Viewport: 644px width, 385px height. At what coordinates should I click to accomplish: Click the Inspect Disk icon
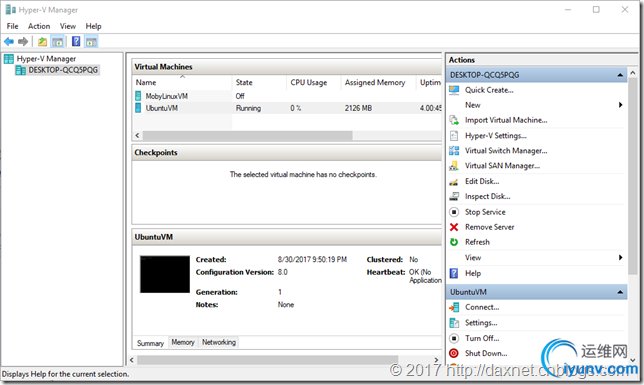coord(454,196)
